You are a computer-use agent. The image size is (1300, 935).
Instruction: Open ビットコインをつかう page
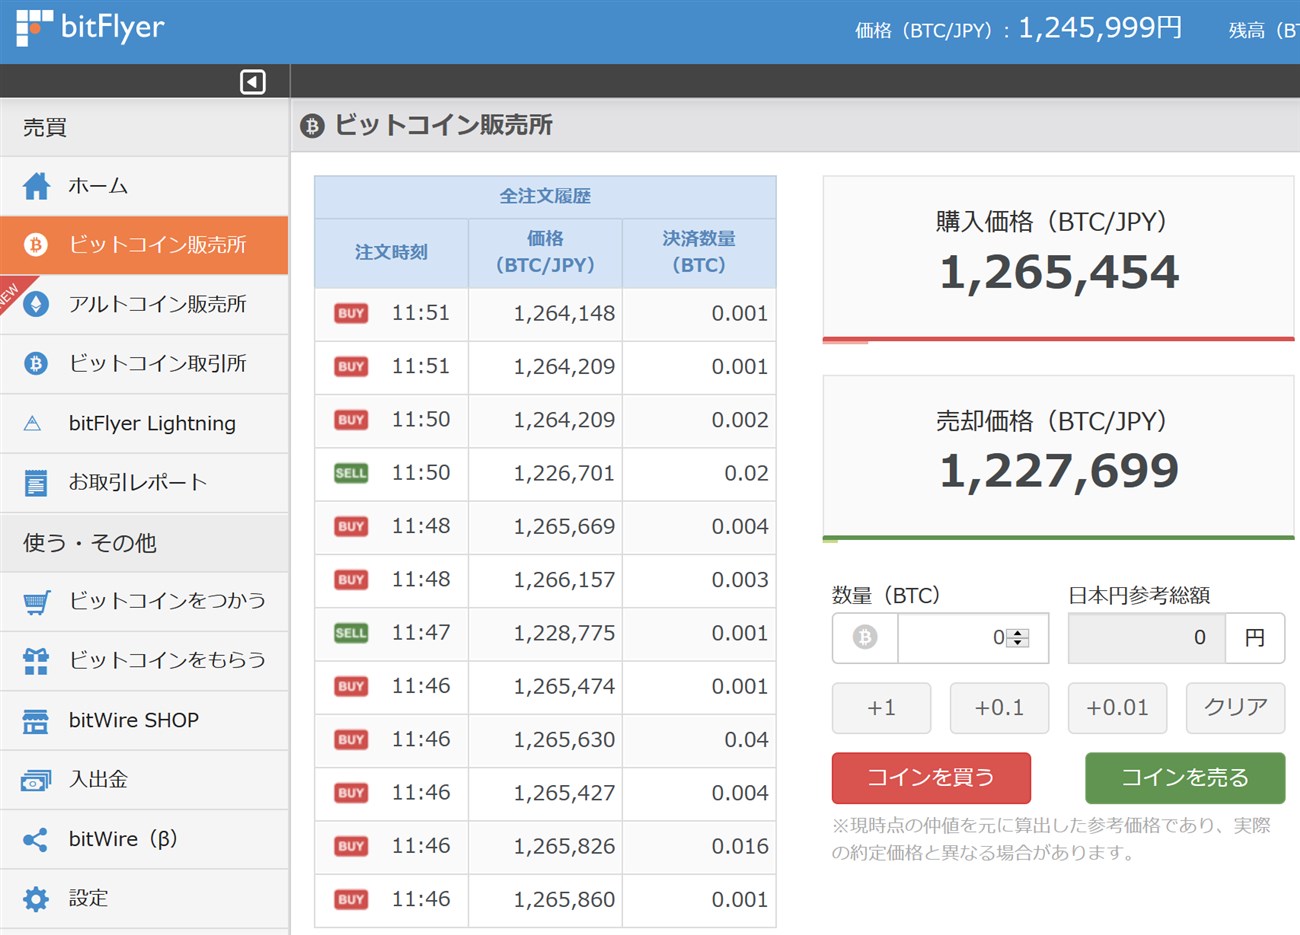tap(144, 602)
